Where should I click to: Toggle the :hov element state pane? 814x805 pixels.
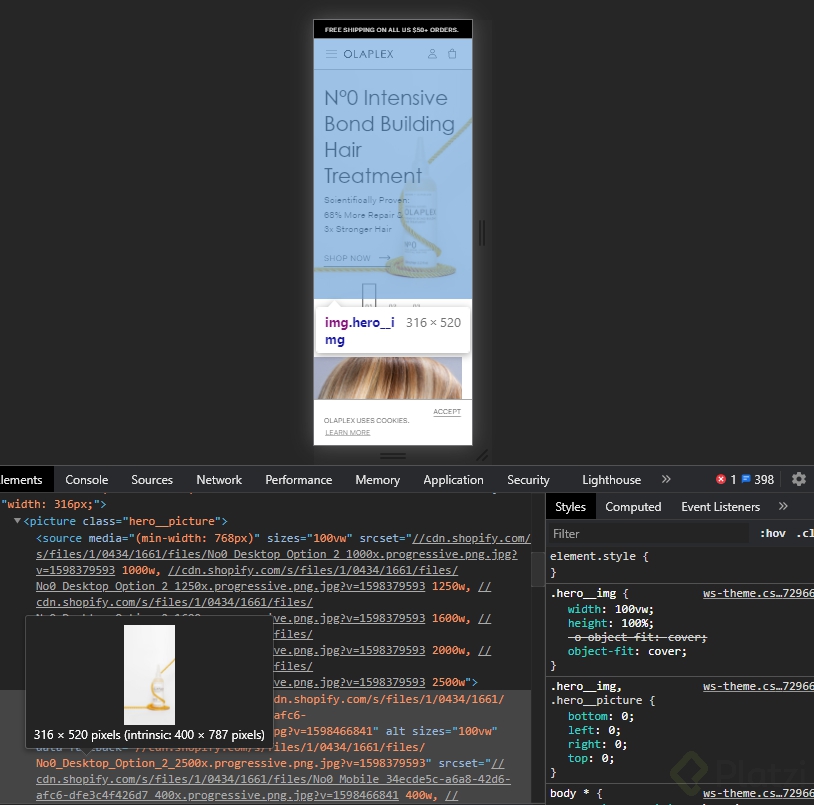click(772, 533)
